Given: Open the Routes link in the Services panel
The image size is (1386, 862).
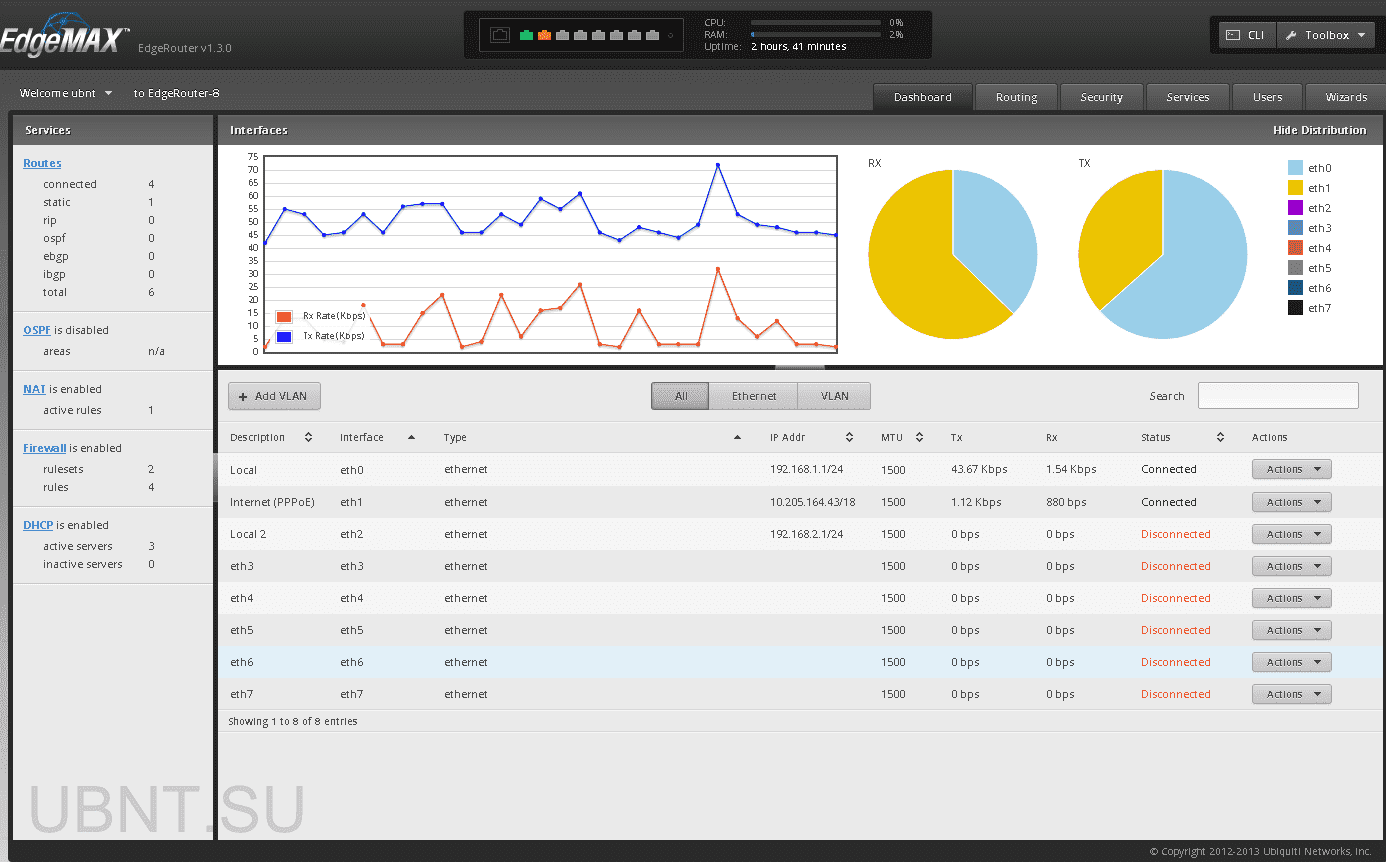Looking at the screenshot, I should pos(42,163).
